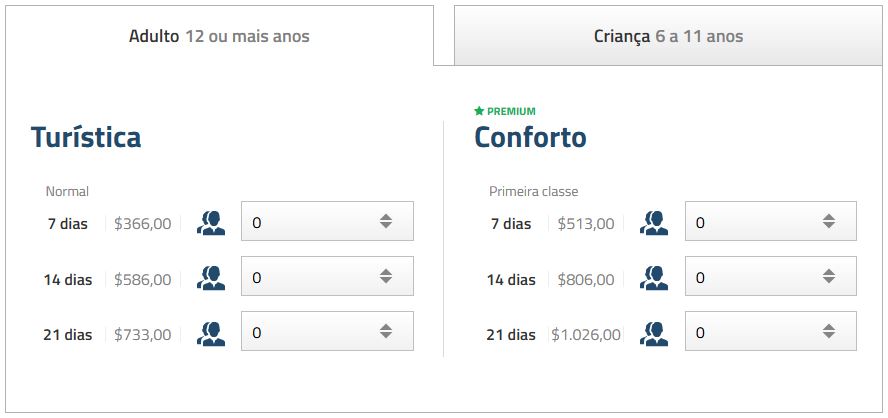The width and height of the screenshot is (888, 418).
Task: Open quantity dropdown for Turística 7 dias
Action: [x=327, y=222]
